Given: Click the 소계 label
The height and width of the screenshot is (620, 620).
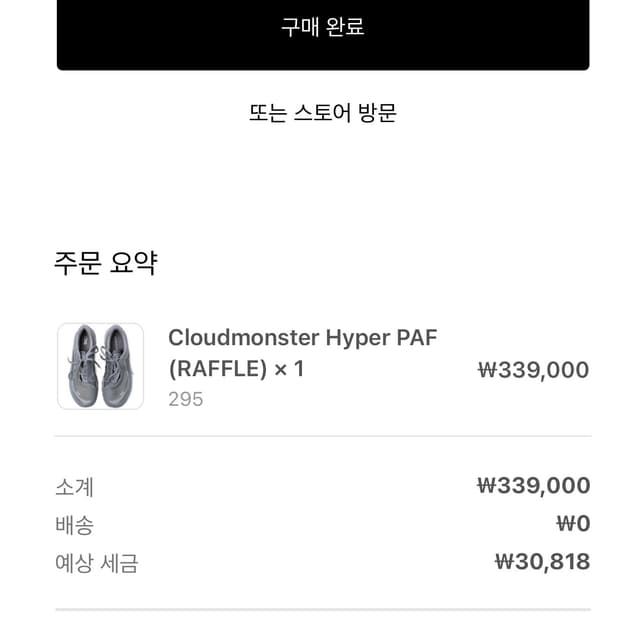Looking at the screenshot, I should [74, 487].
